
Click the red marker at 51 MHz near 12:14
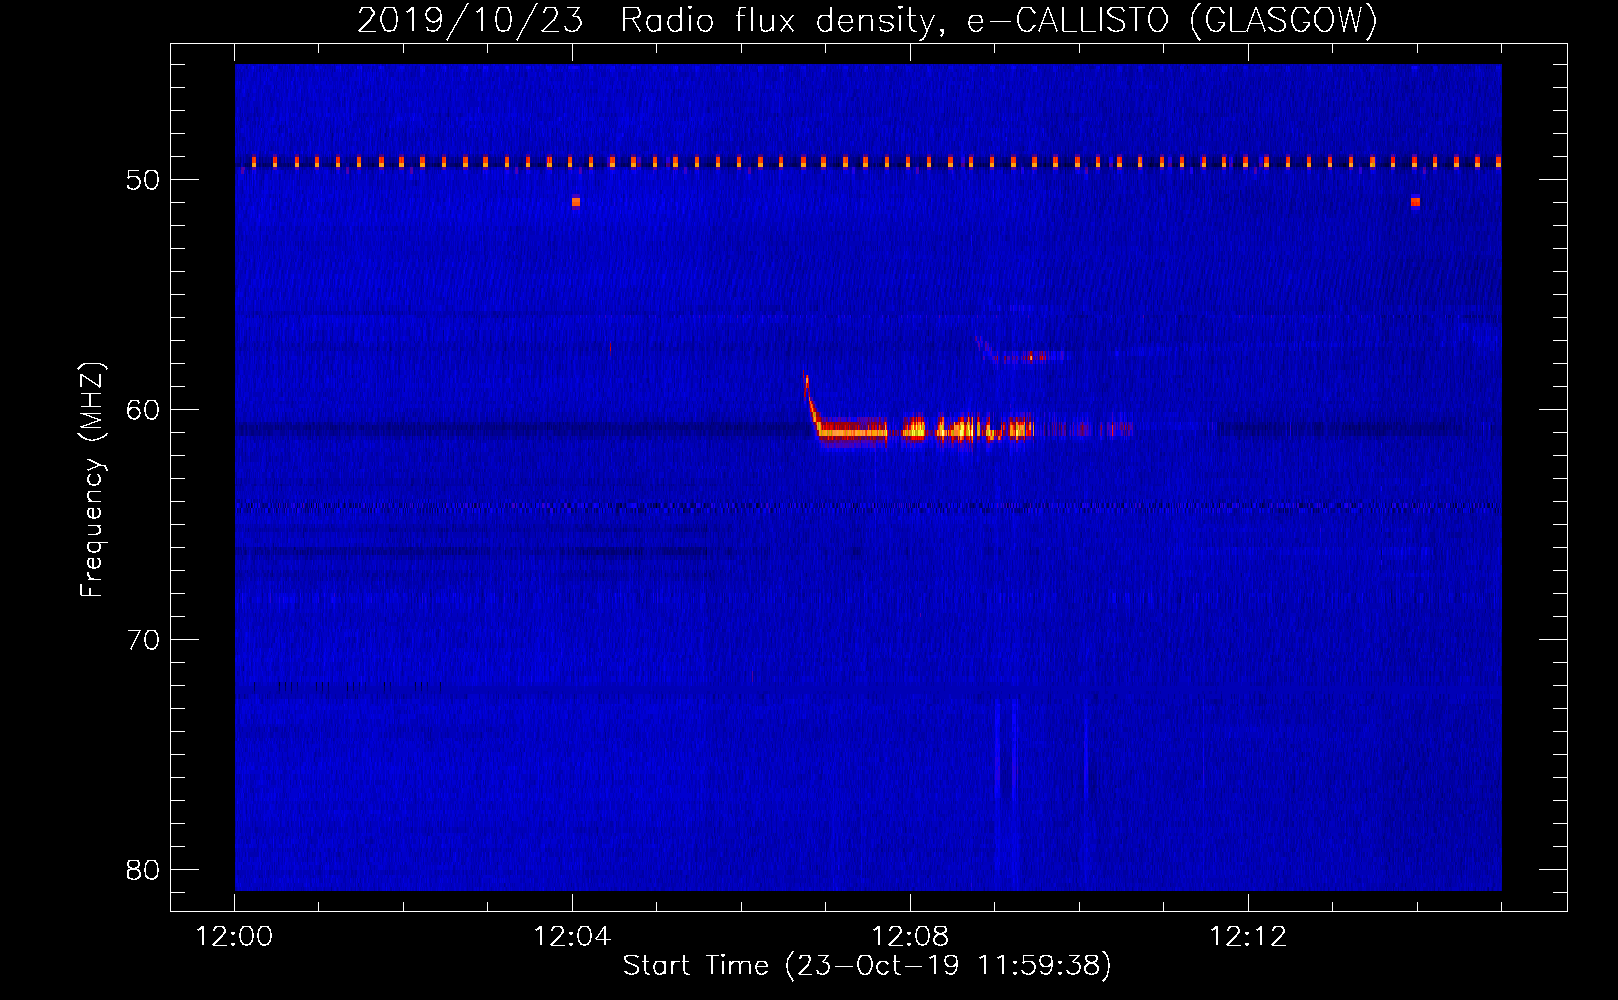point(1415,202)
